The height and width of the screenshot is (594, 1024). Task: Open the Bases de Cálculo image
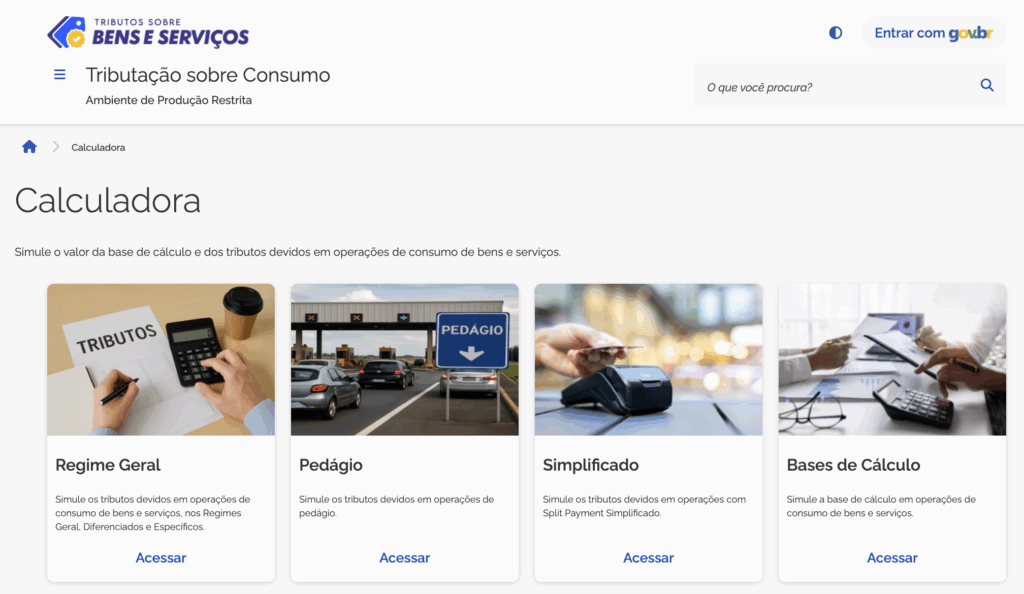[x=892, y=360]
